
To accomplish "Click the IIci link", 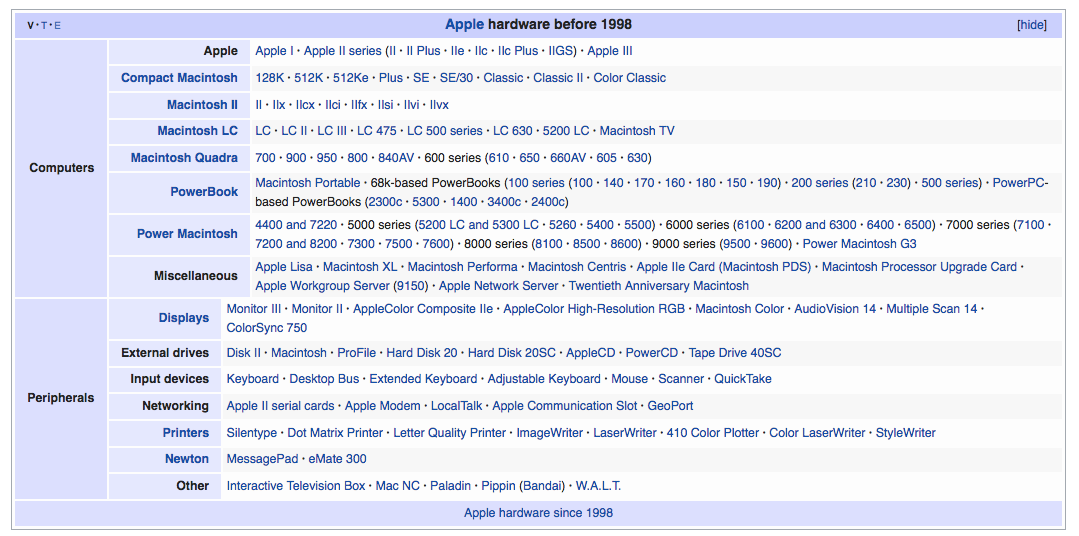I will [333, 105].
